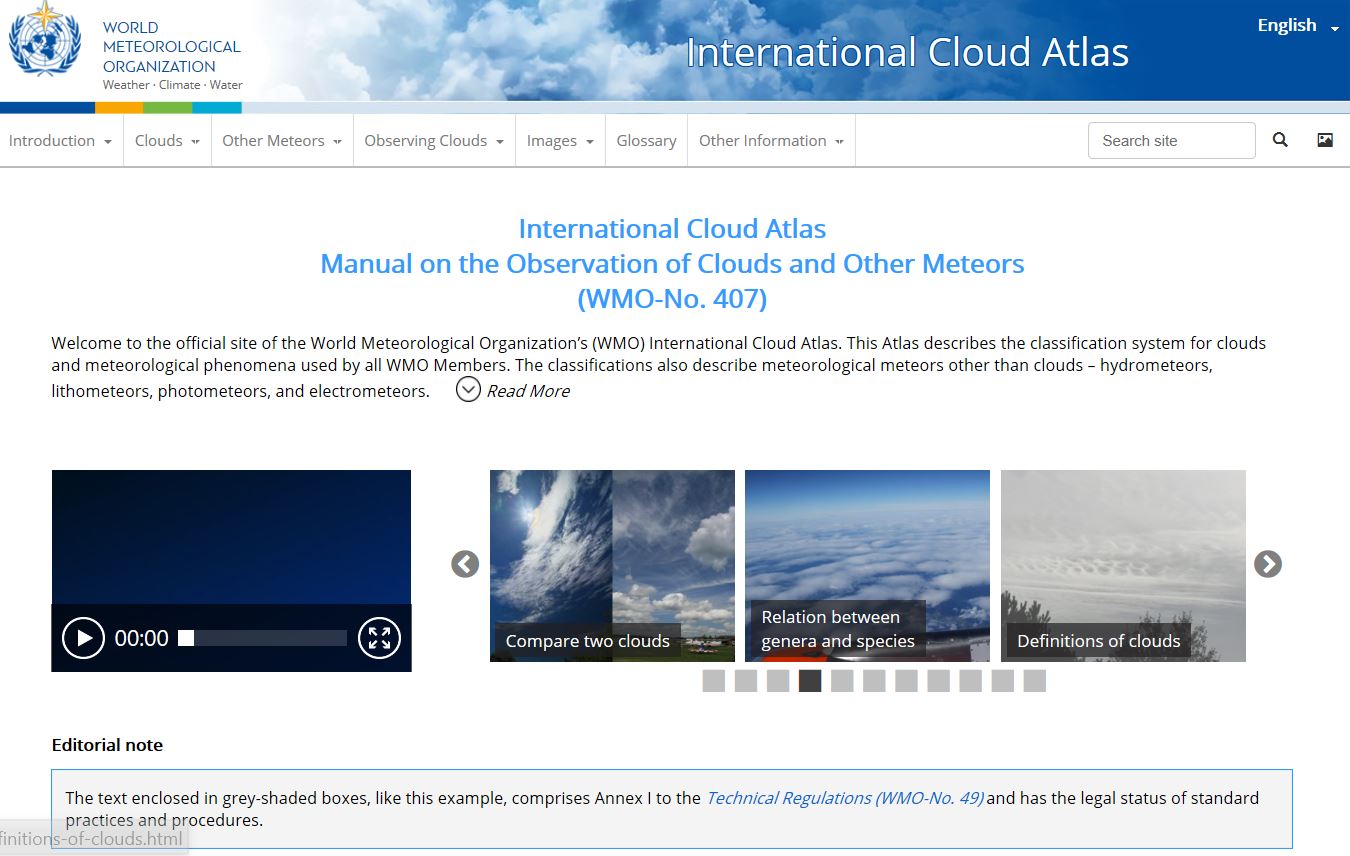Select the sixth carousel page indicator

point(874,681)
